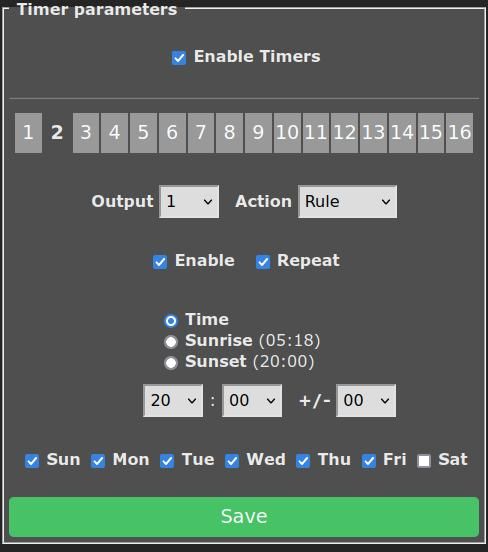Screen dimensions: 488x552
Task: Select the Sunrise radio option
Action: 171,341
